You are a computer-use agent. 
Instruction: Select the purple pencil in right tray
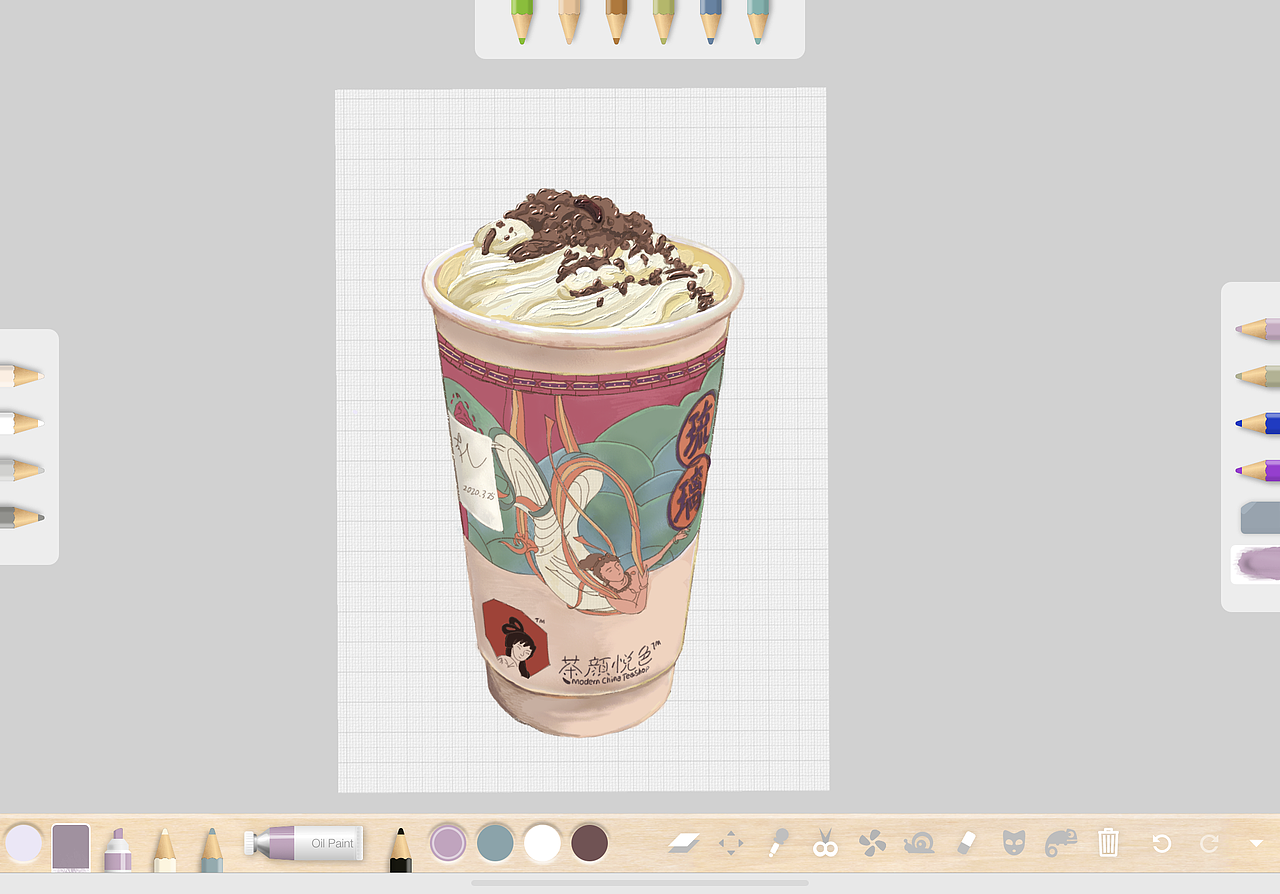[1258, 470]
